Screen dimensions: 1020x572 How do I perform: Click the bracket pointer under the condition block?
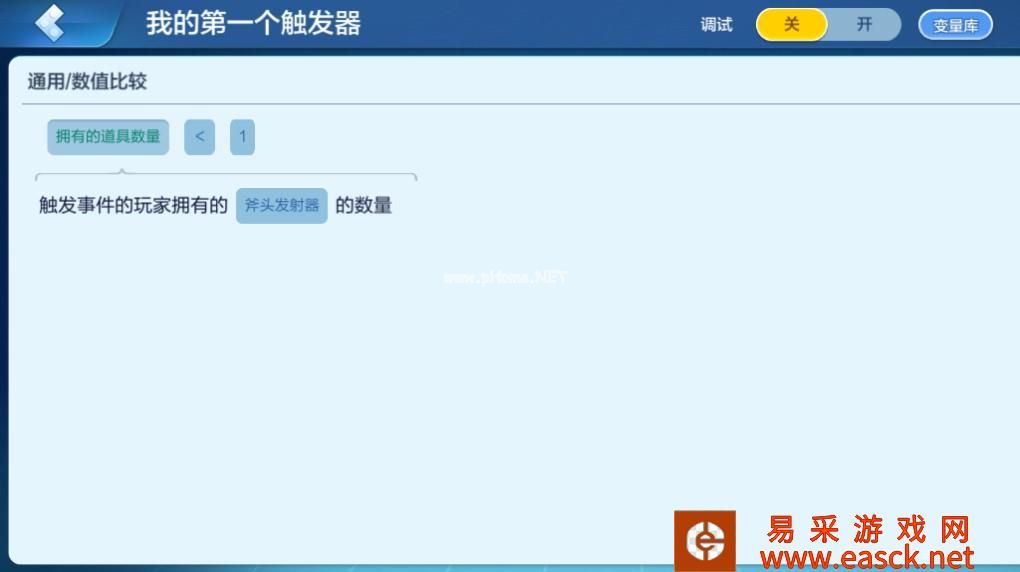(x=122, y=174)
